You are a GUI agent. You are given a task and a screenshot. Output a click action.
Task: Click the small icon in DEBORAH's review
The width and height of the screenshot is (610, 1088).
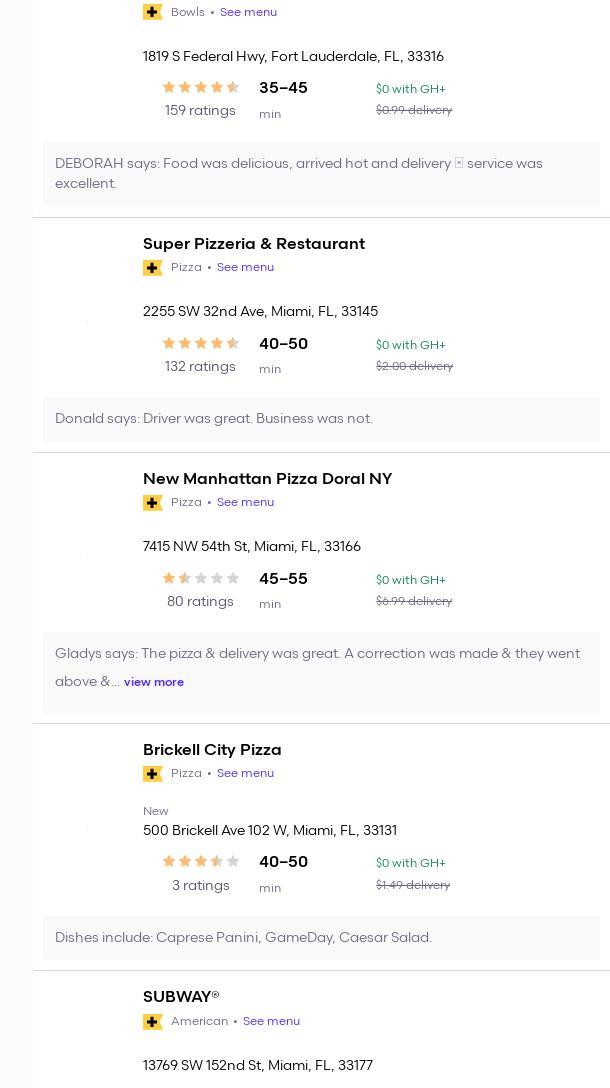pos(459,162)
